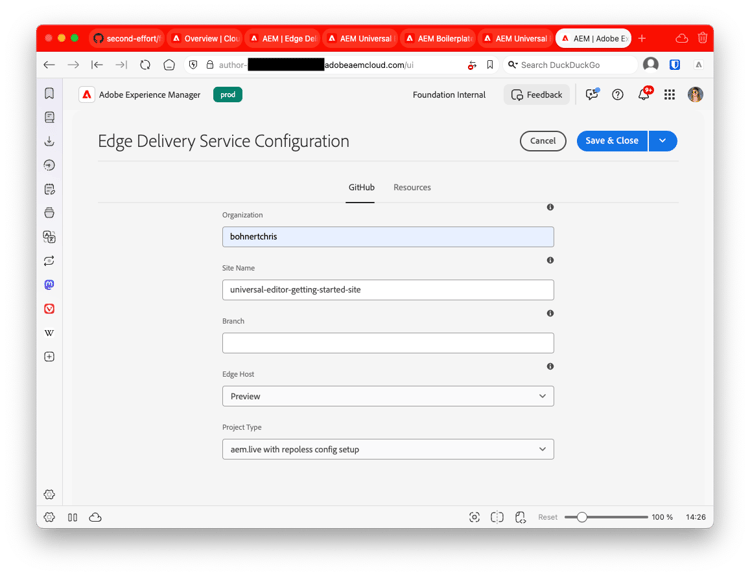Open the AEM user profile avatar
The image size is (750, 576).
[695, 95]
